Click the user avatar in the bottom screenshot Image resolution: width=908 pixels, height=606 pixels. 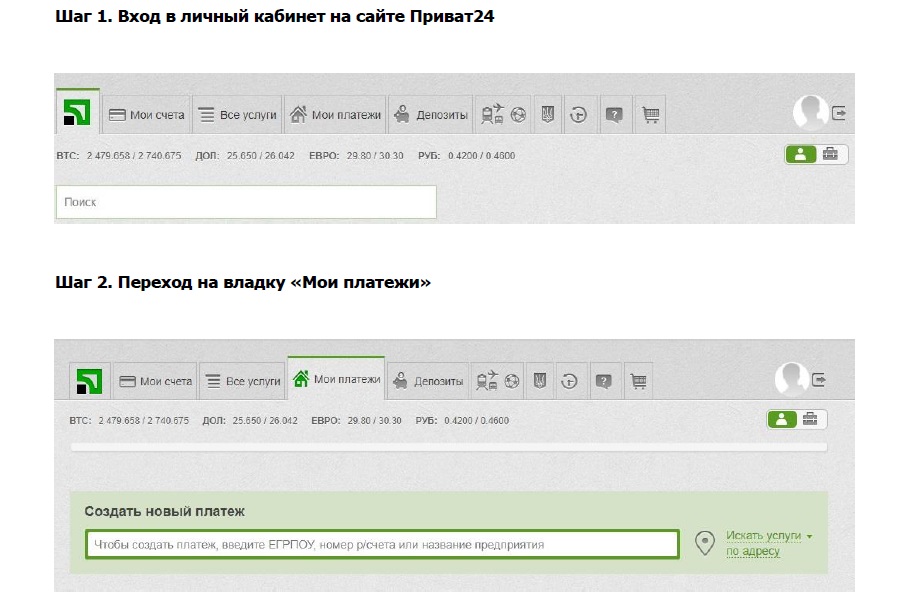791,379
